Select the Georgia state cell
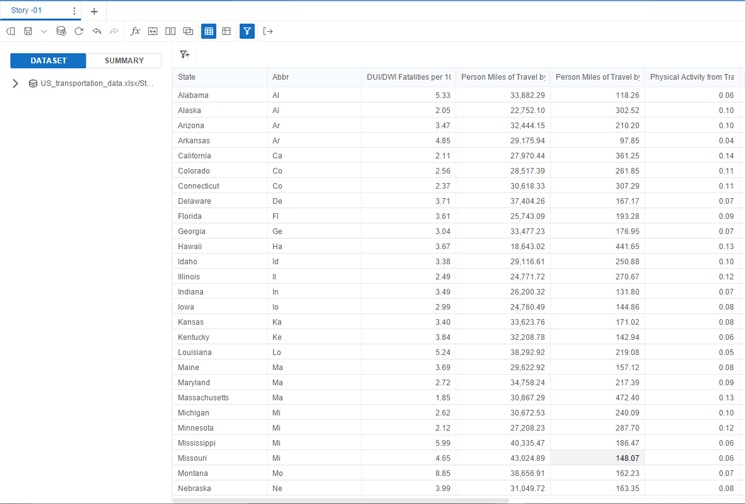This screenshot has width=745, height=504. (x=220, y=231)
